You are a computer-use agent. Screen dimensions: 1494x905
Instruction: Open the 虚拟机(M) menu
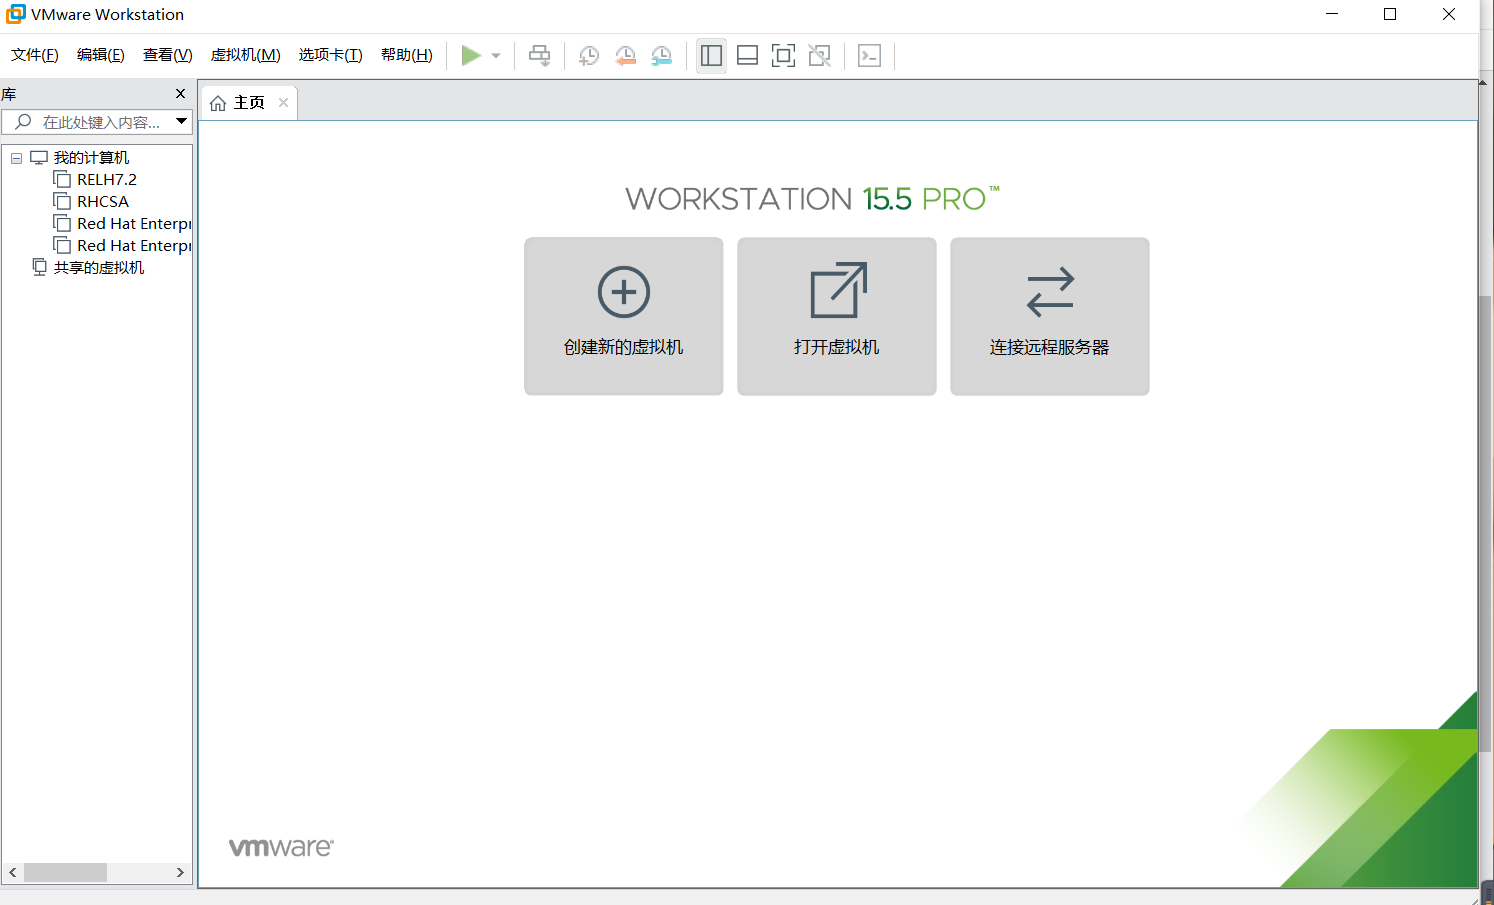pyautogui.click(x=245, y=55)
